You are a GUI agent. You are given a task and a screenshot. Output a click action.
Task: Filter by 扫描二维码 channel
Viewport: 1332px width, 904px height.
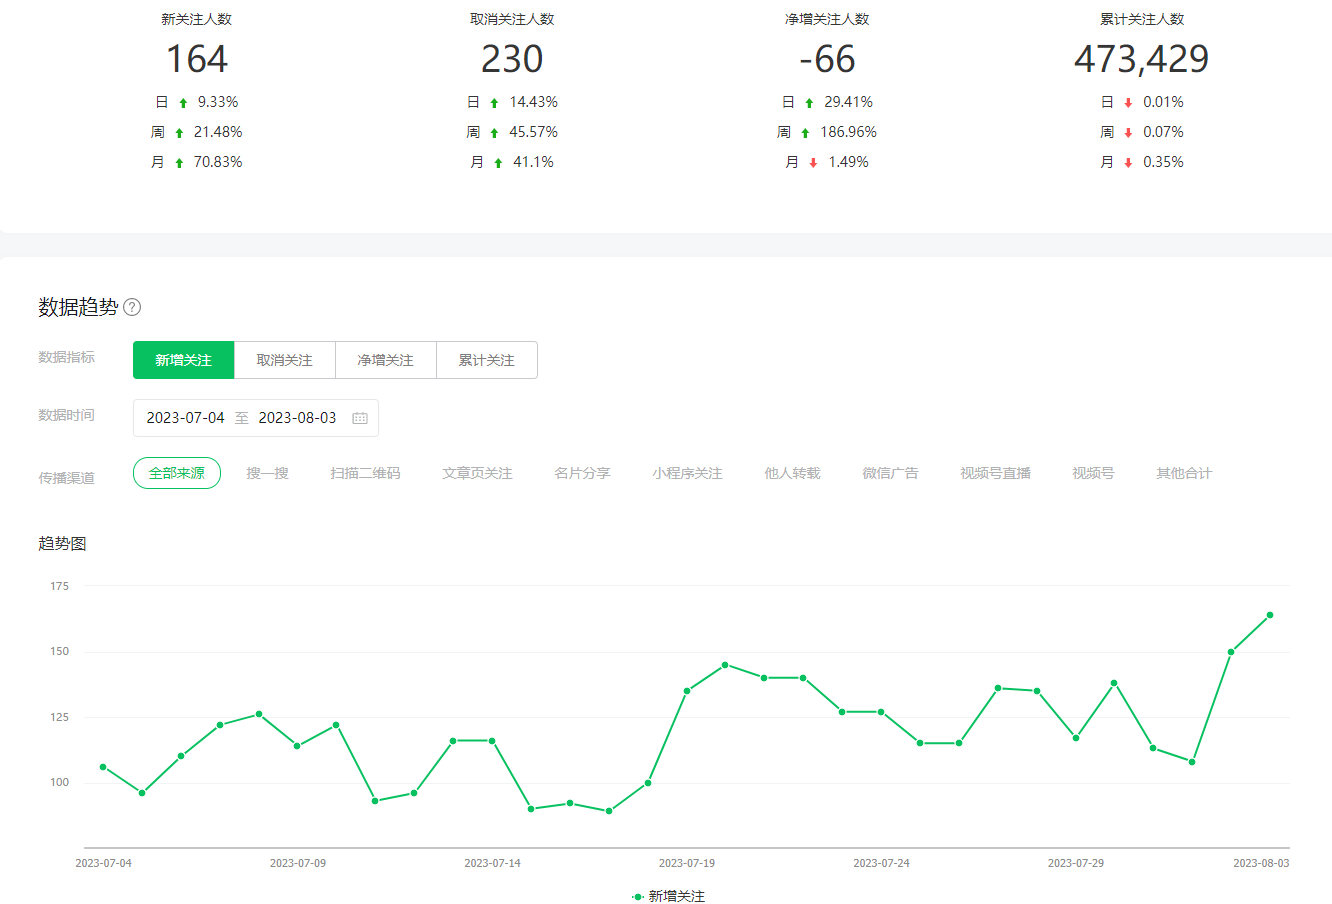(x=365, y=473)
